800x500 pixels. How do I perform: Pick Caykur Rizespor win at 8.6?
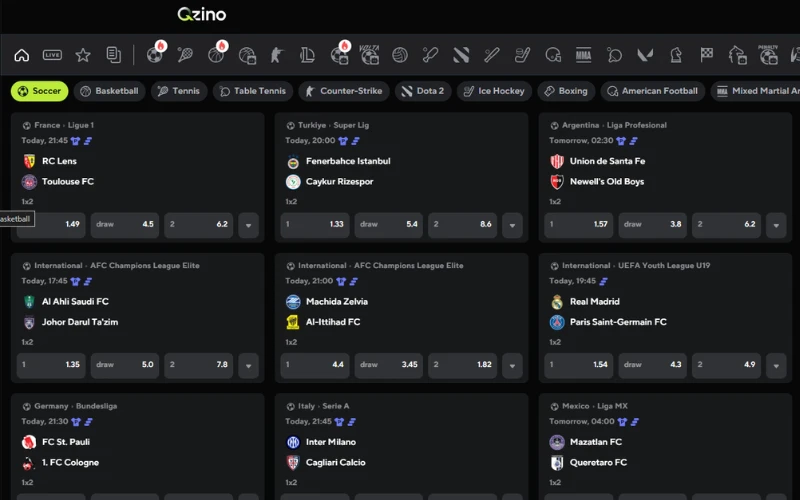coord(462,225)
